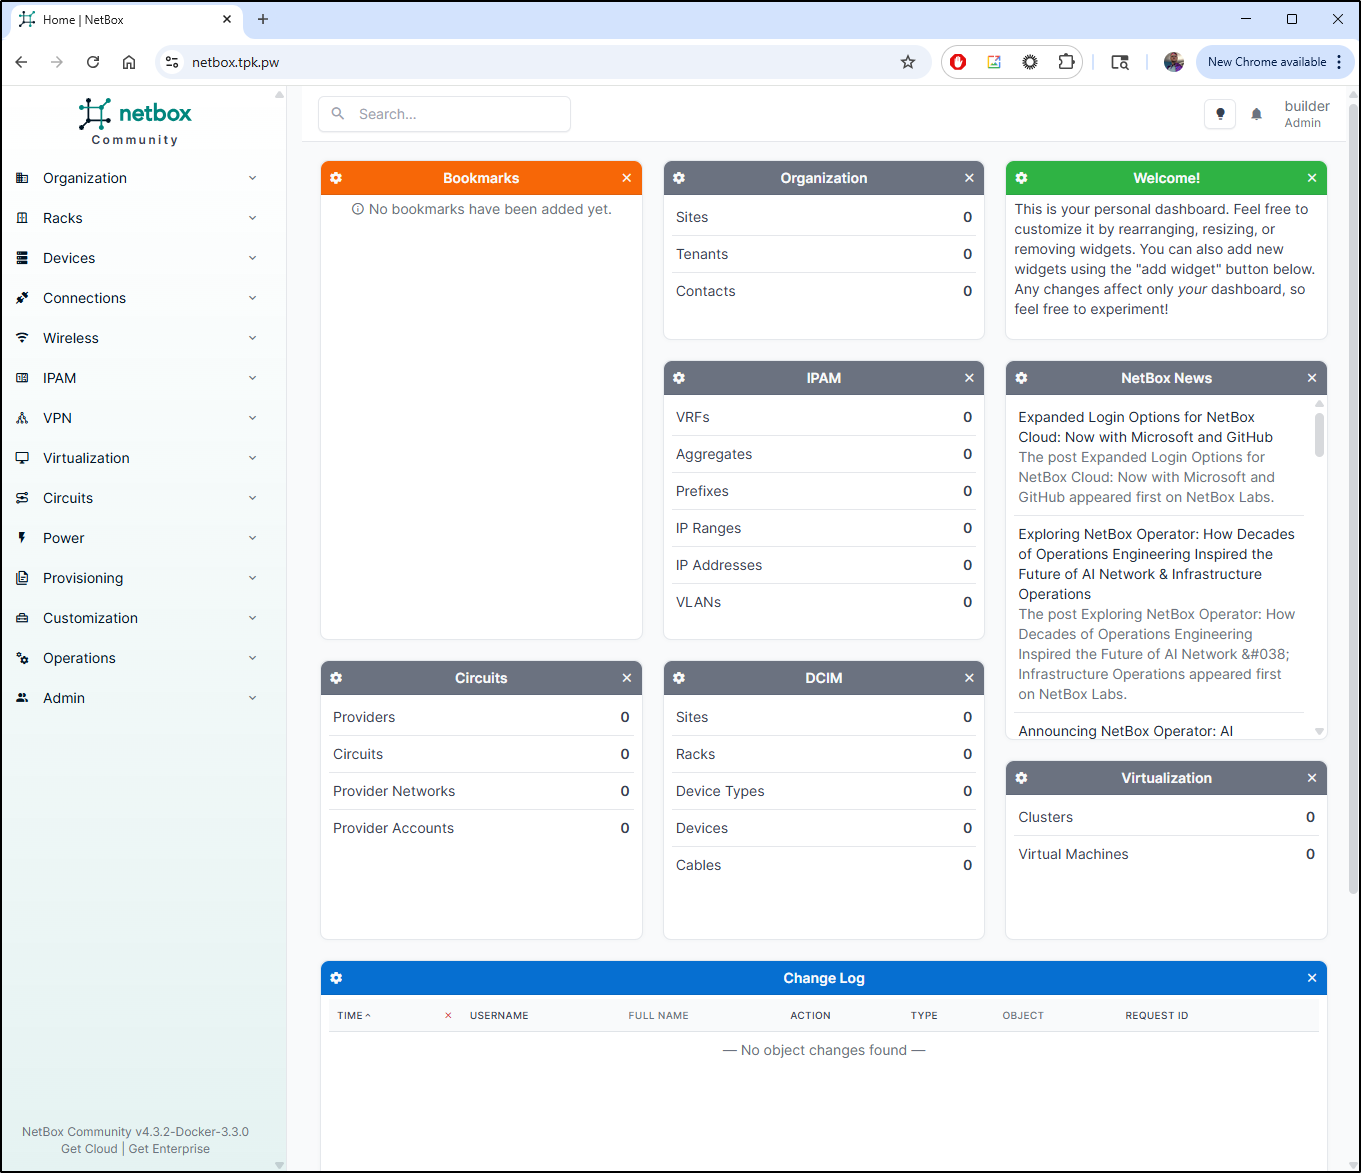Expand the Devices sidebar menu
Viewport: 1361px width, 1173px height.
click(x=136, y=258)
